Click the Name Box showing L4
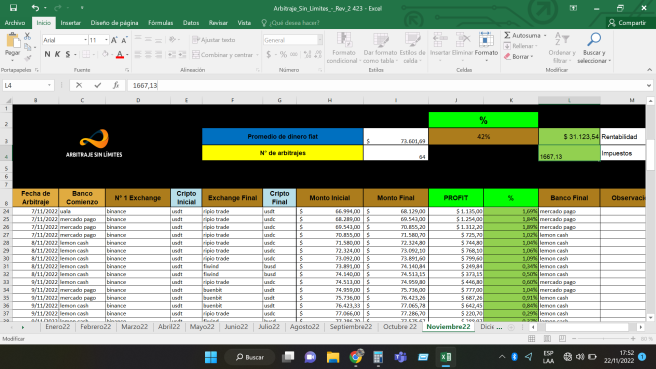This screenshot has width=656, height=369. coord(28,85)
